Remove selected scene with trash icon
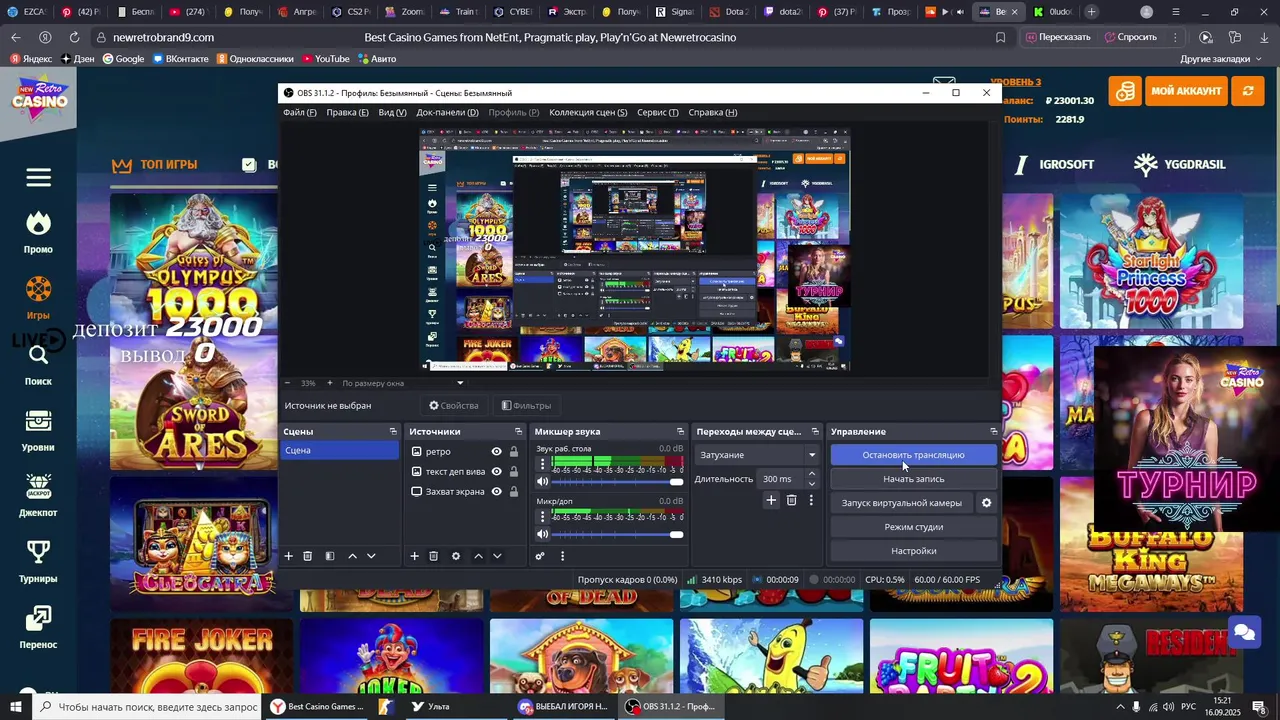 click(308, 556)
